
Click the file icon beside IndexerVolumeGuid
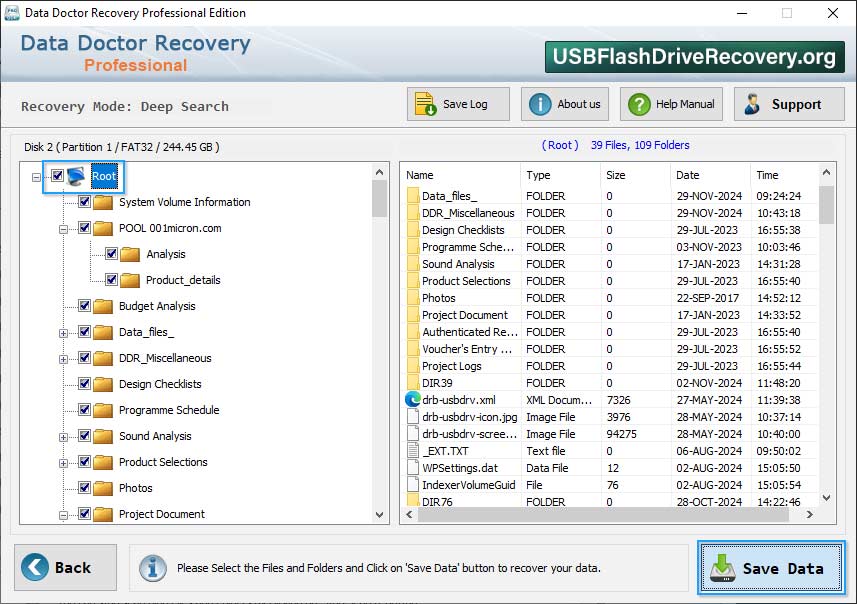[x=413, y=484]
